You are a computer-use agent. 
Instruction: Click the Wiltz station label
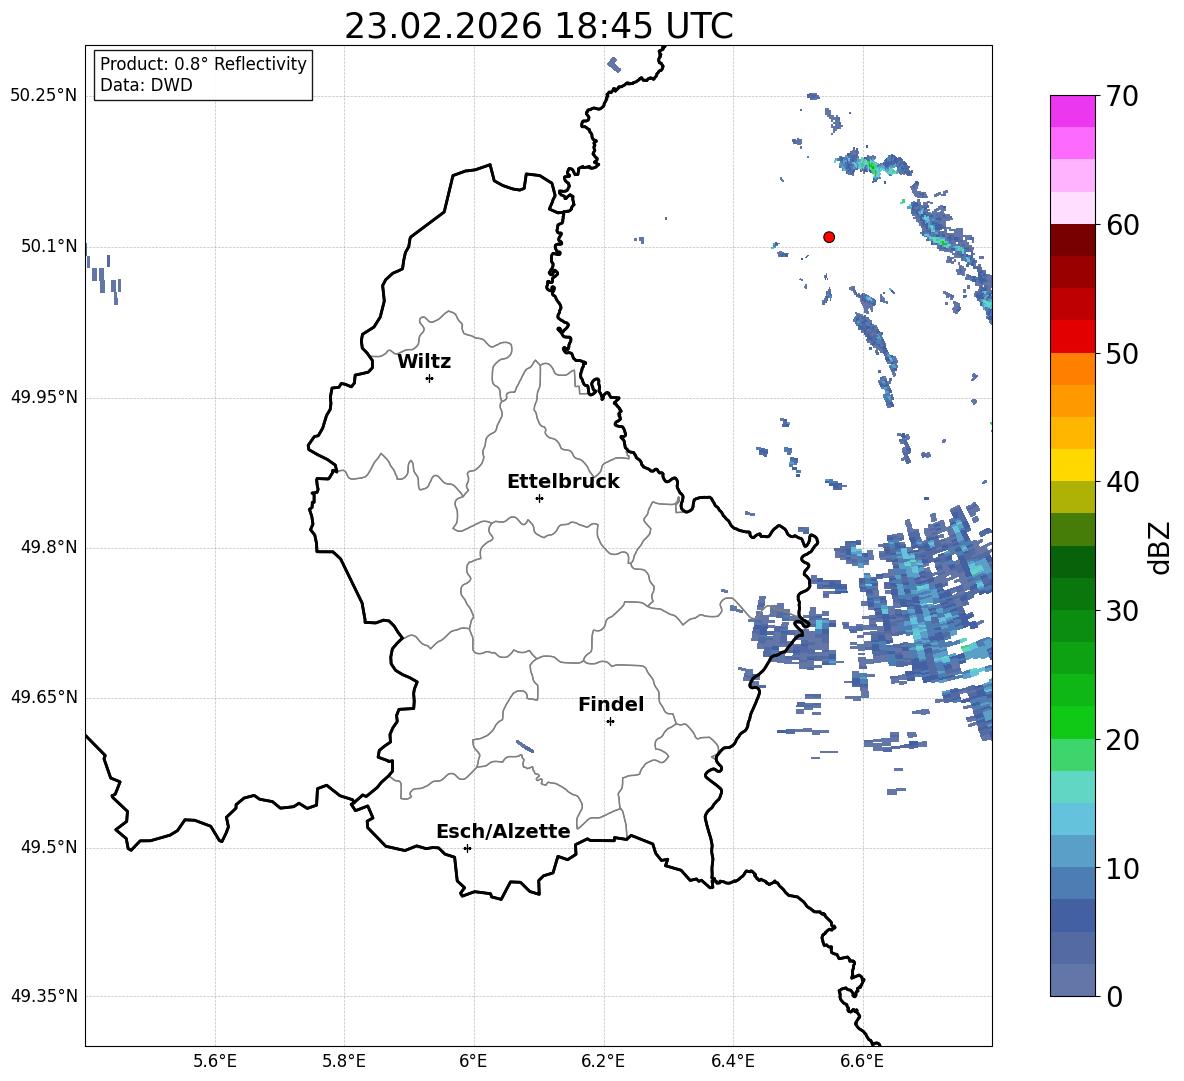tap(424, 362)
